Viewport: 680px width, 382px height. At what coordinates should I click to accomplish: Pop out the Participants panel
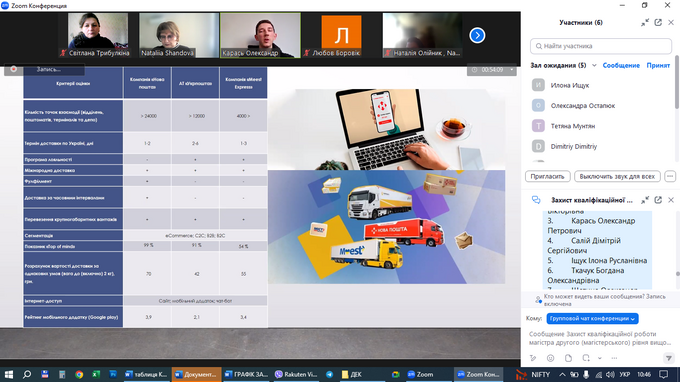point(658,23)
